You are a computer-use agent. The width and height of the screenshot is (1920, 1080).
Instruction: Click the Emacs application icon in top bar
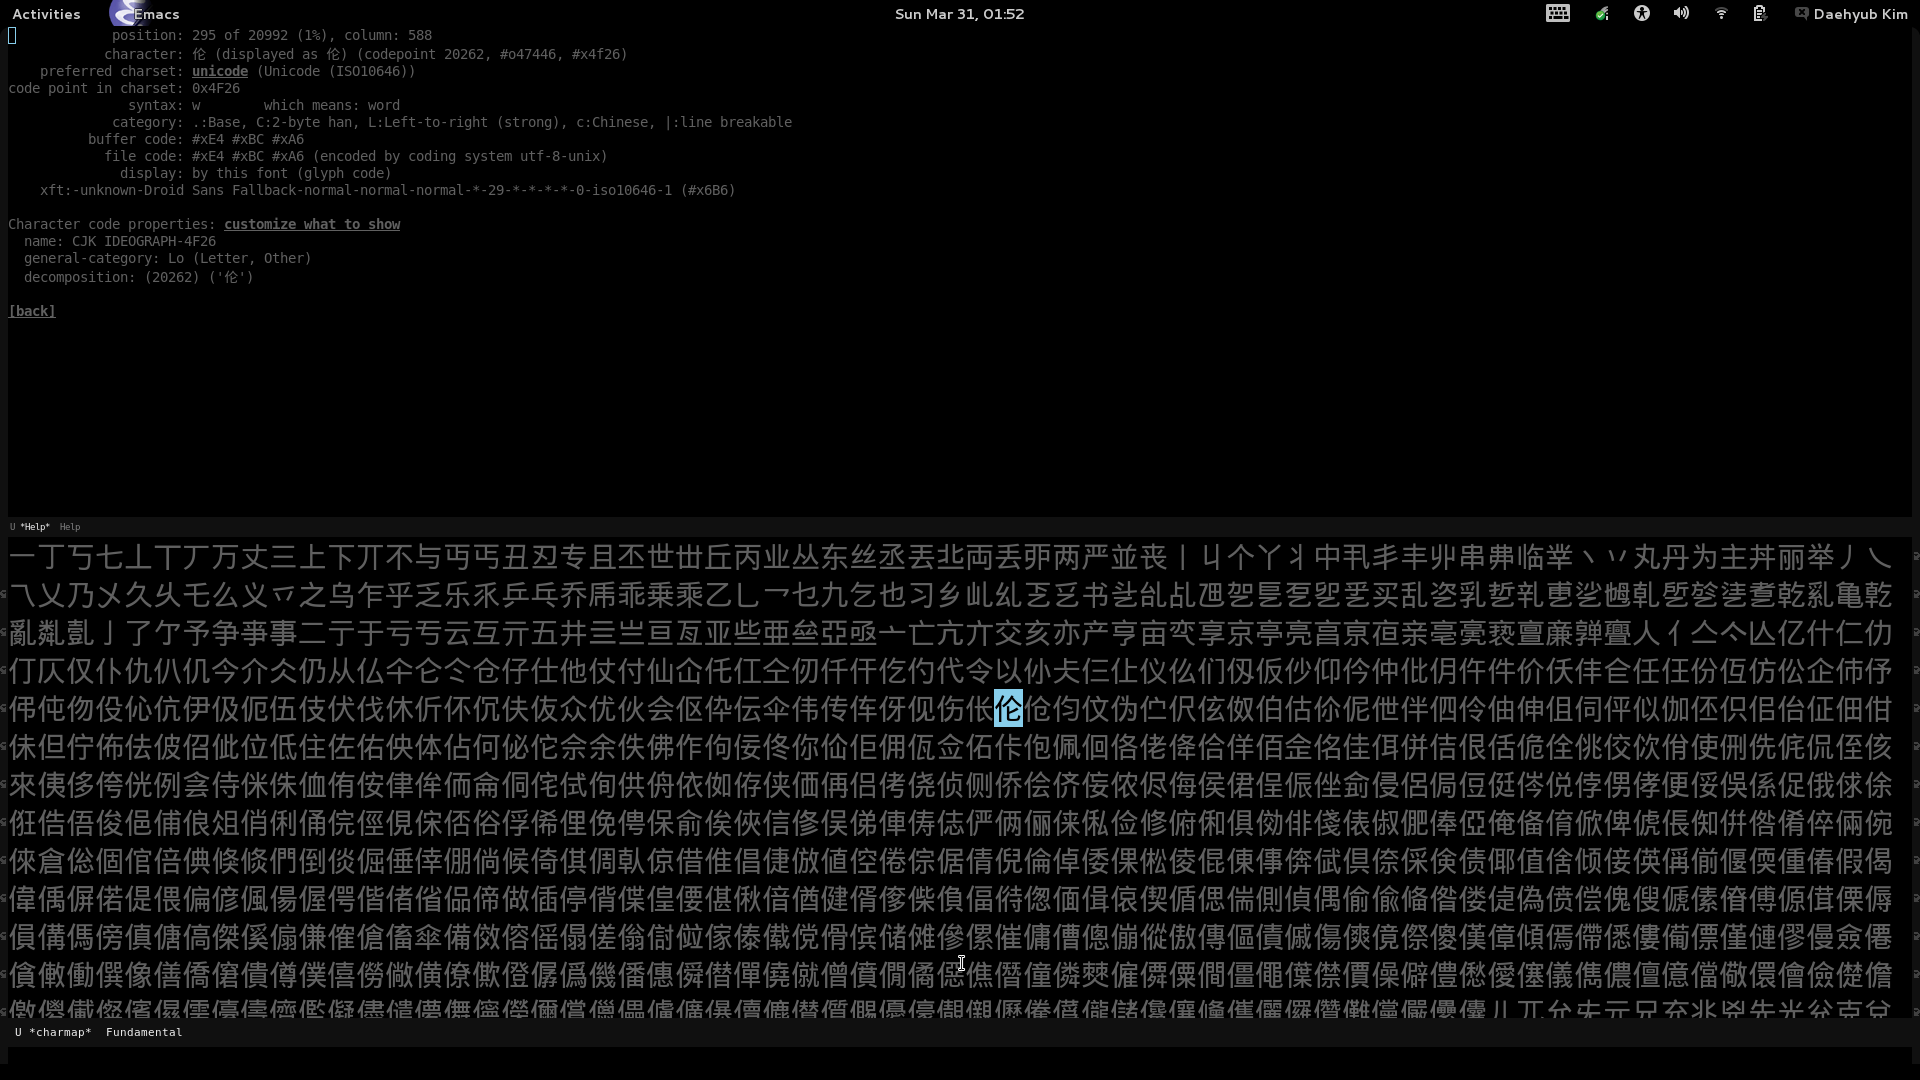[x=124, y=14]
